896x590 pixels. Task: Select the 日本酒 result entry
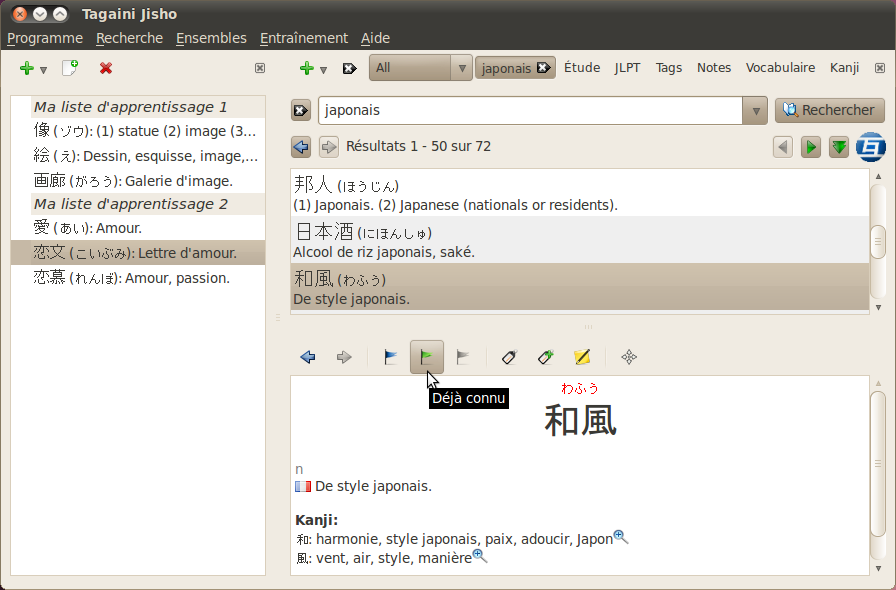click(x=579, y=240)
